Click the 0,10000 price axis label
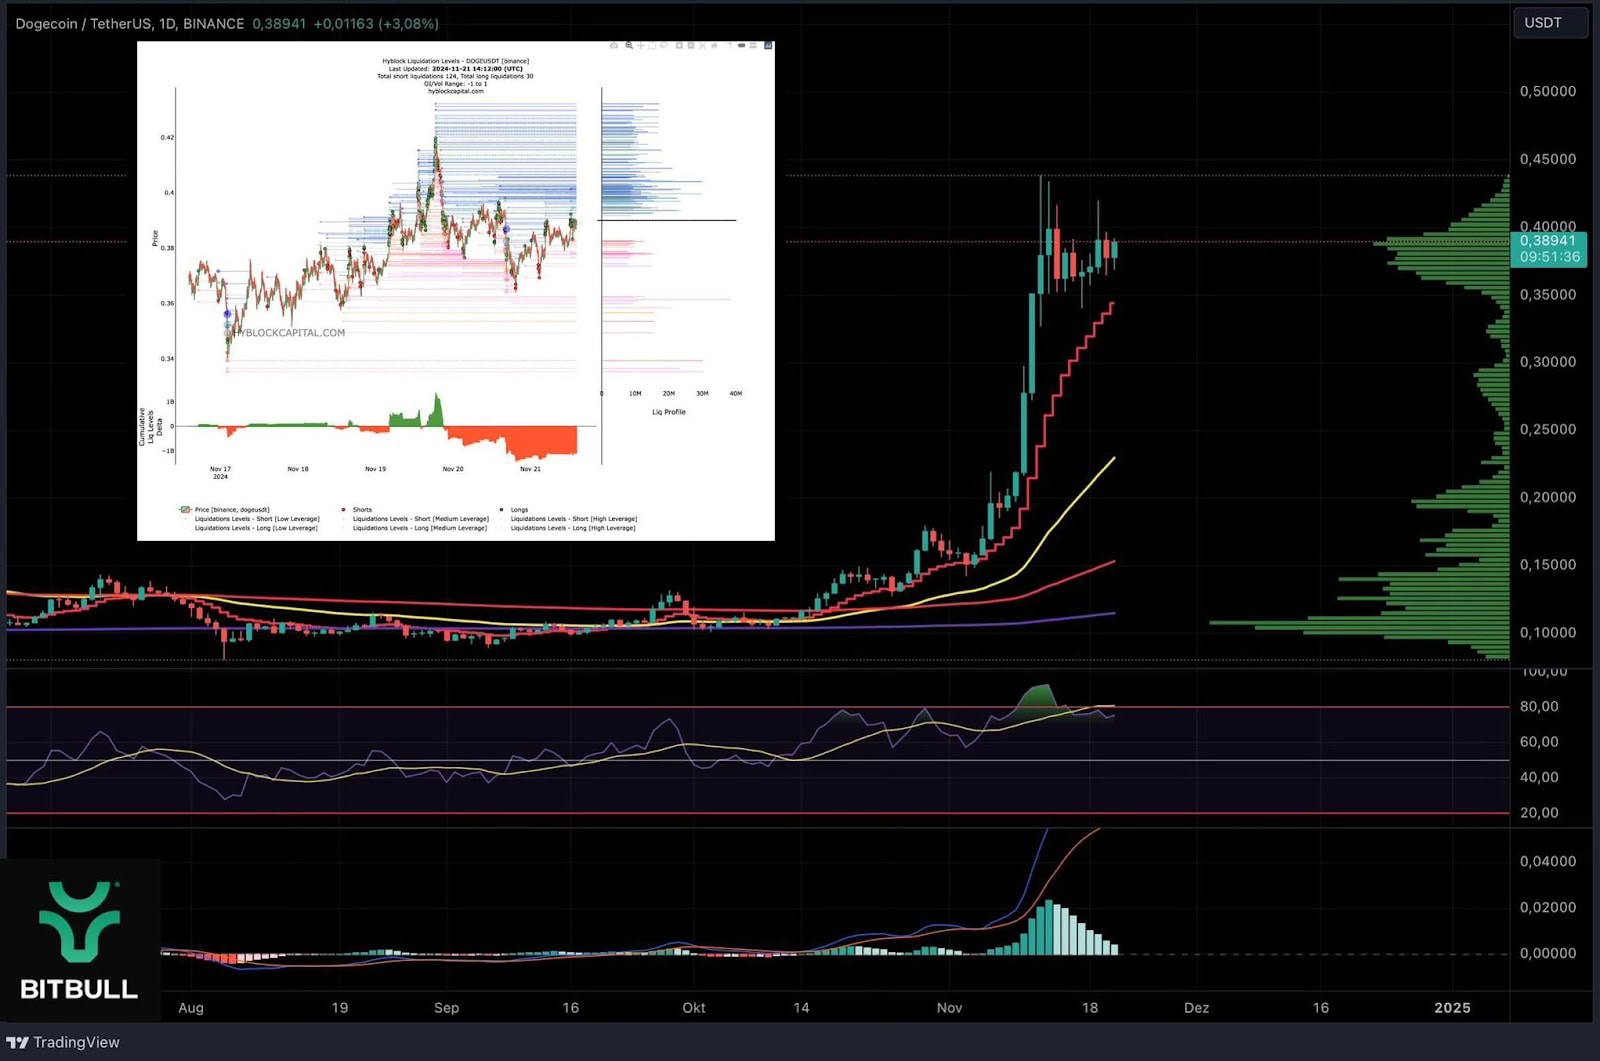1600x1061 pixels. click(x=1548, y=632)
